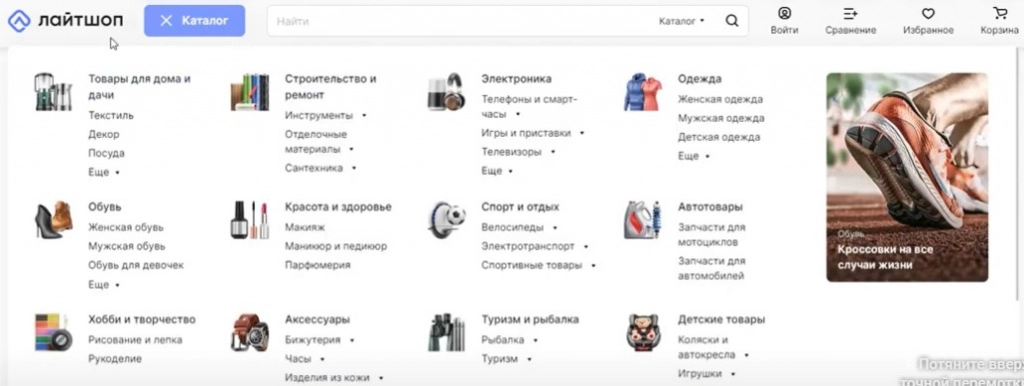Viewport: 1024px width, 386px height.
Task: Open the Детские товары category
Action: click(721, 319)
